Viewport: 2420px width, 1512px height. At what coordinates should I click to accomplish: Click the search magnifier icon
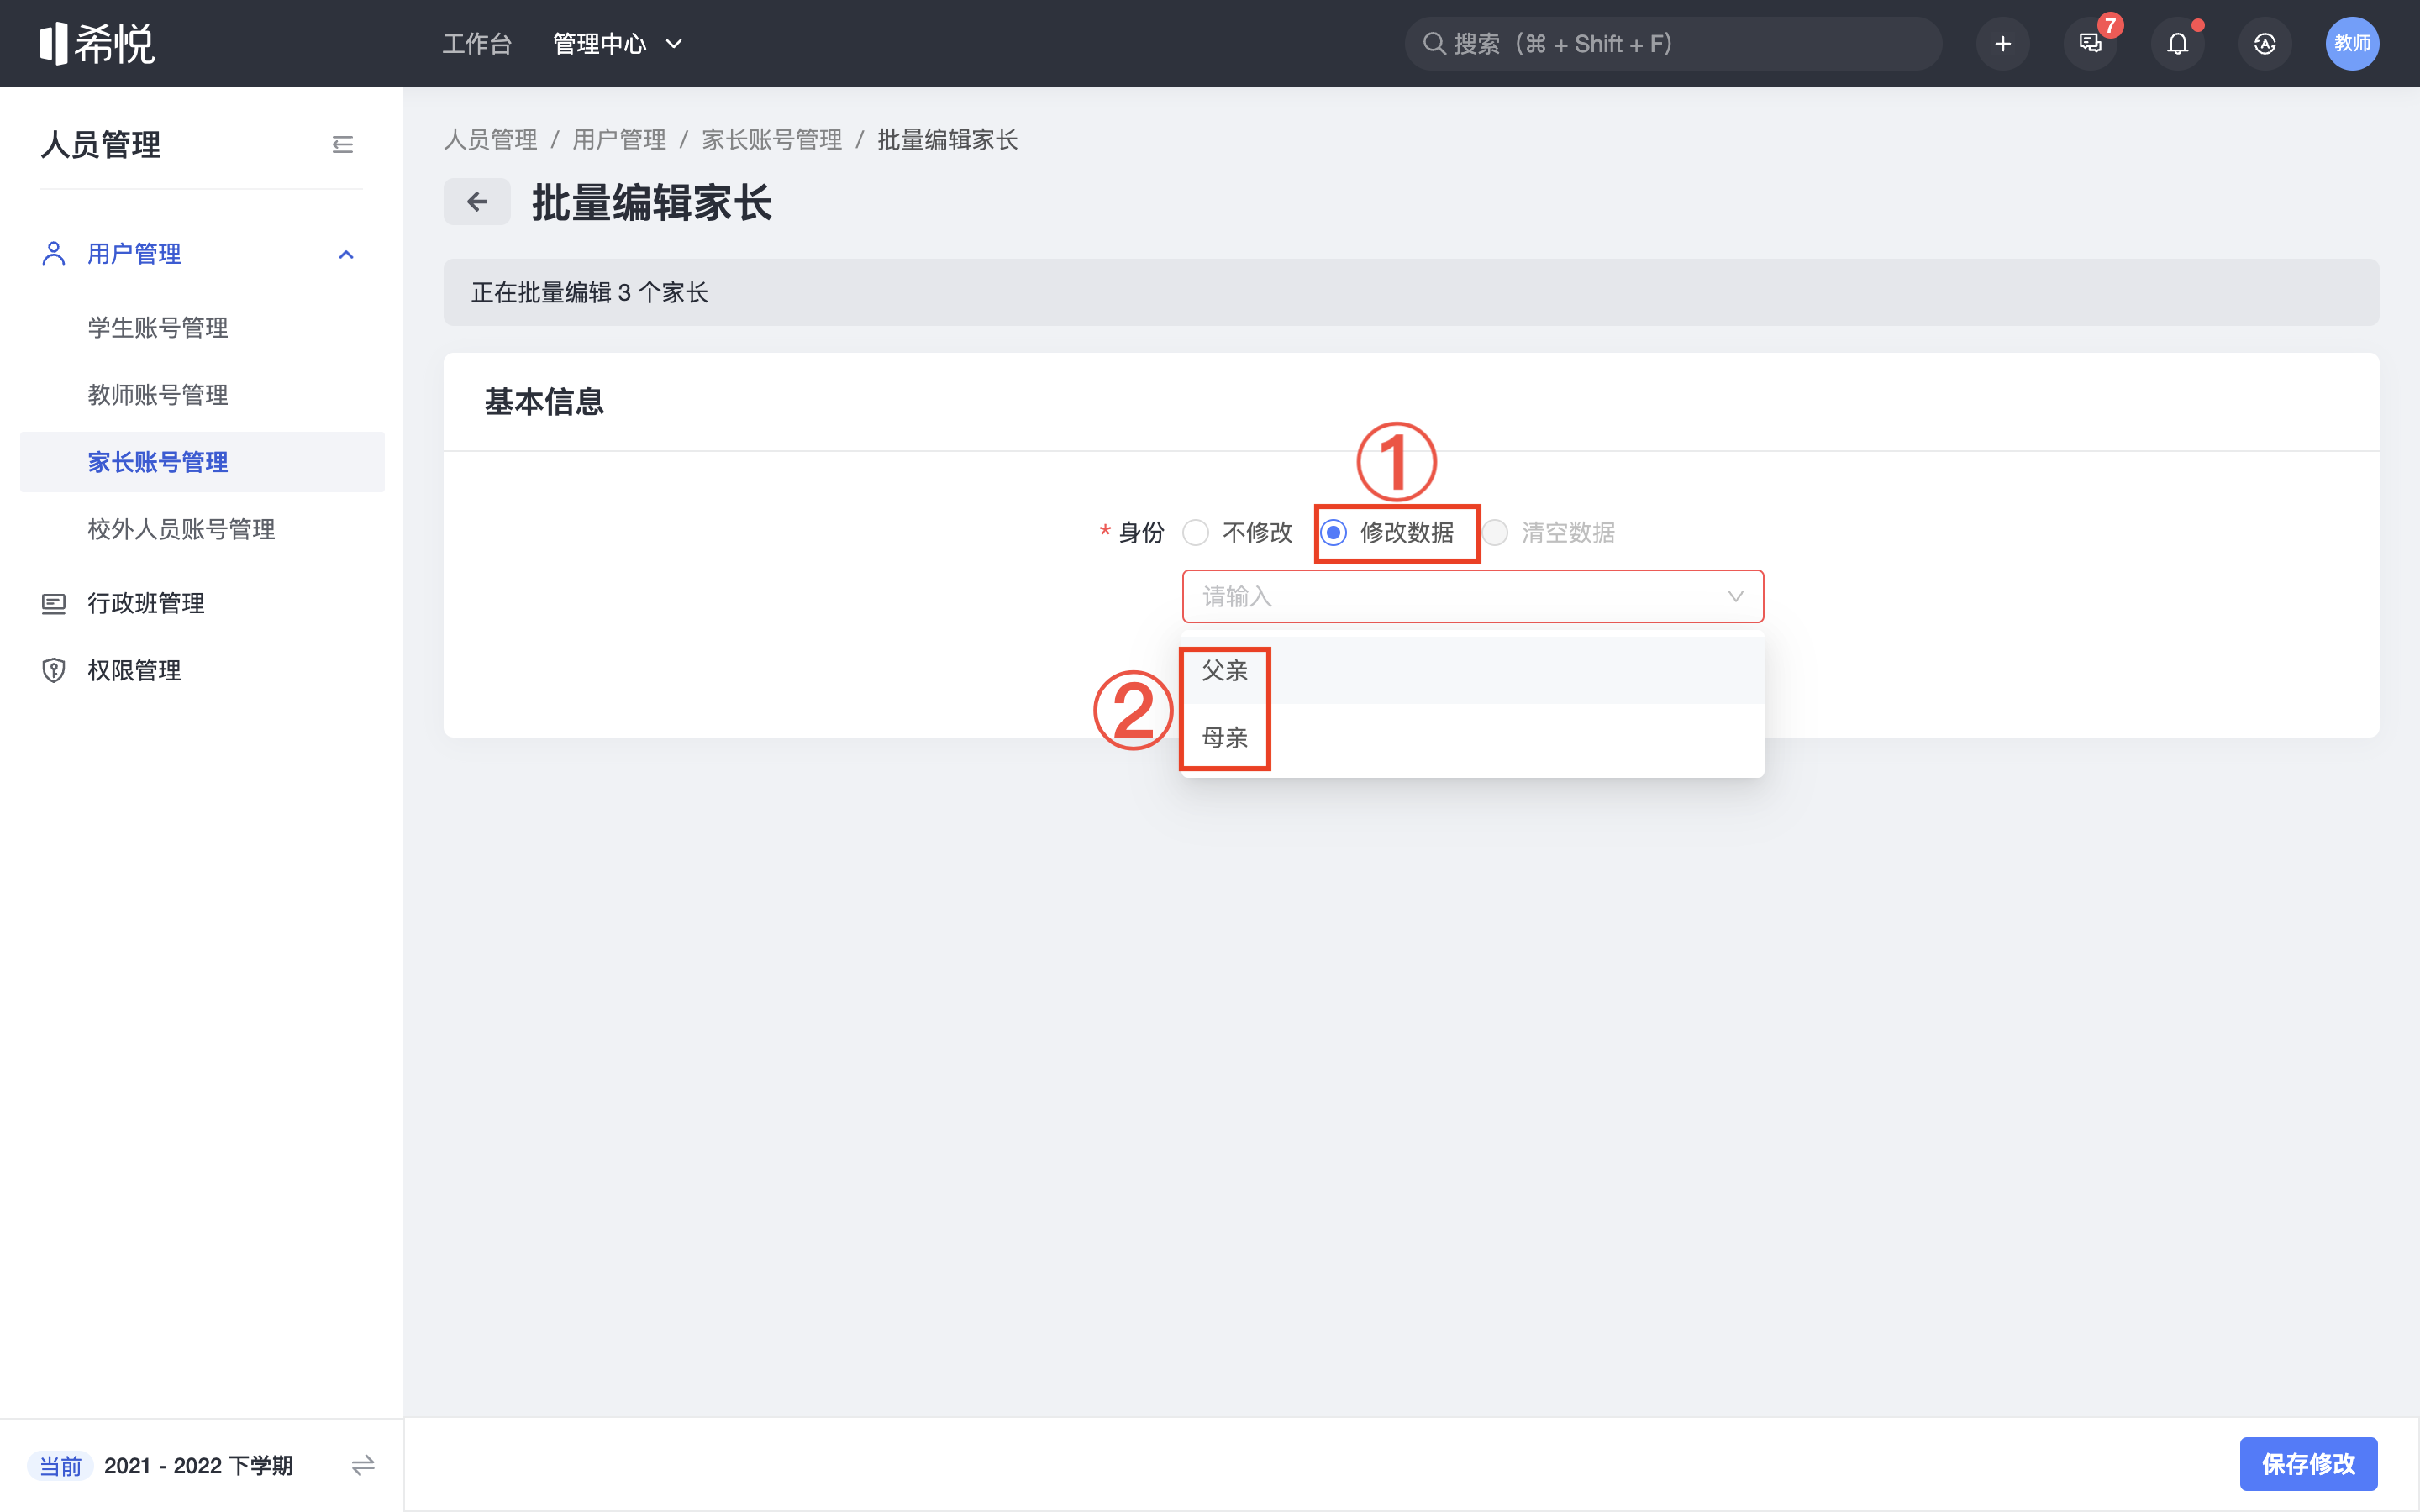[x=1434, y=44]
